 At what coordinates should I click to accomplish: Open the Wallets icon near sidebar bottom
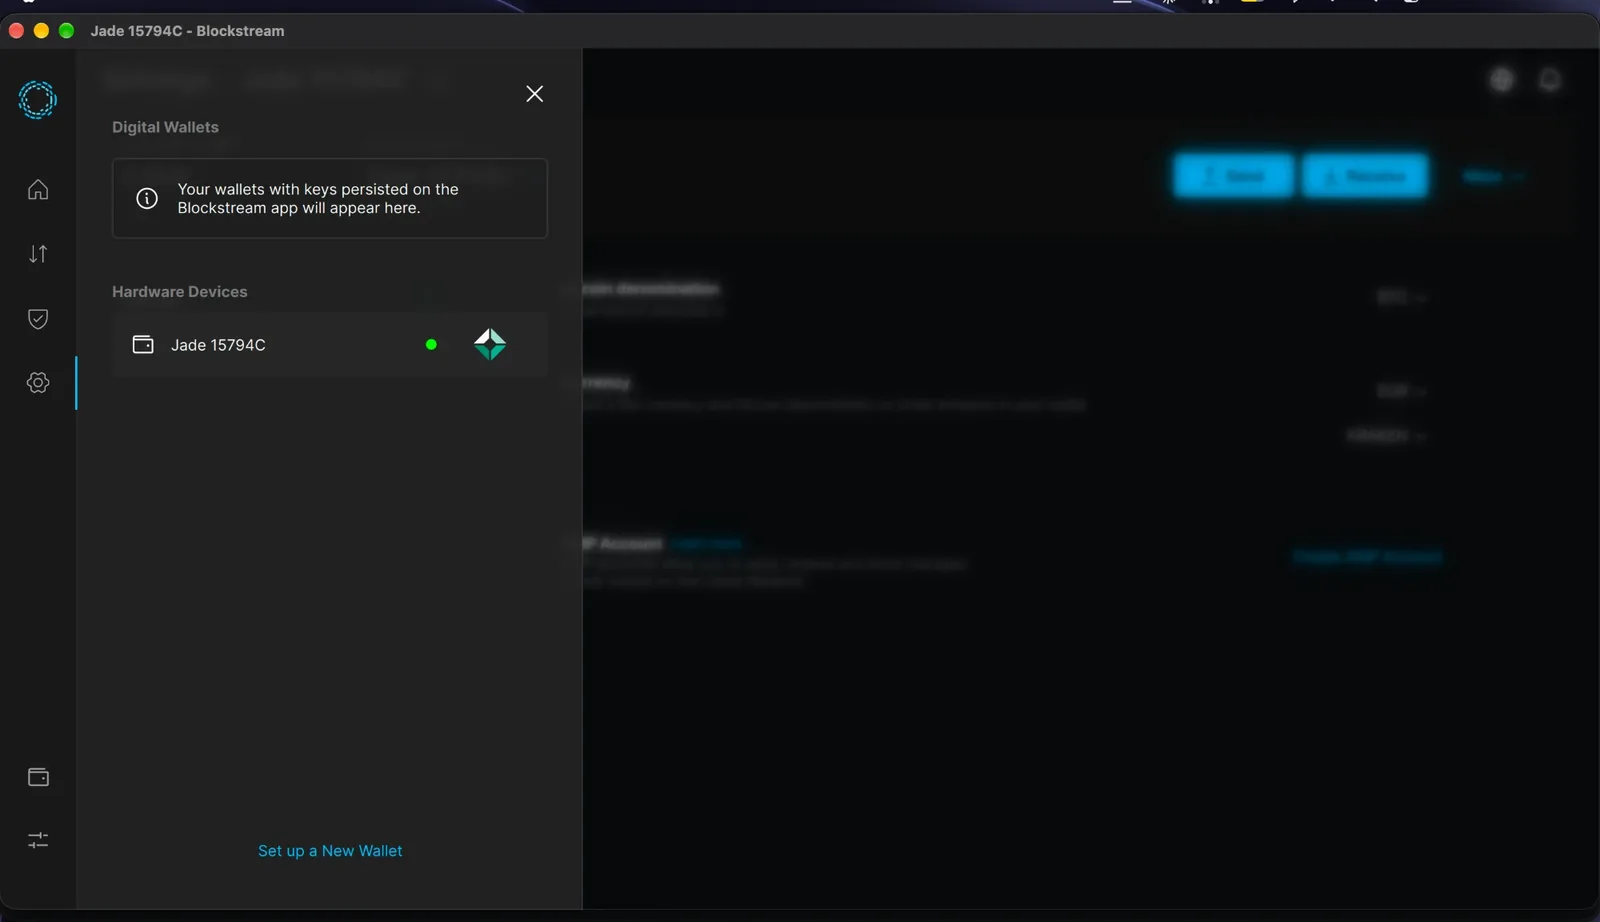pyautogui.click(x=38, y=777)
